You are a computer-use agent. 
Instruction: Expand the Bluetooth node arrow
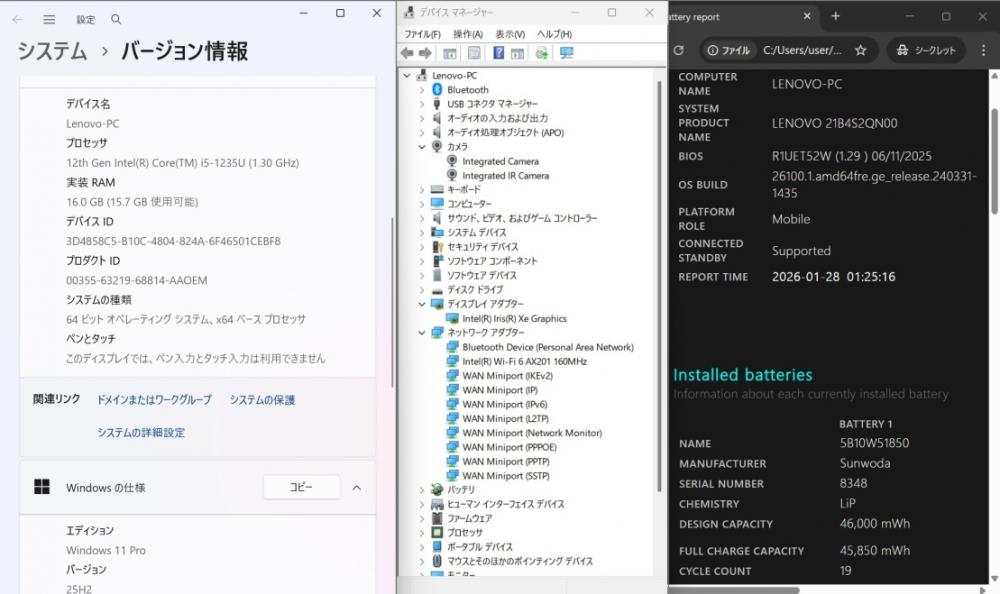point(422,90)
